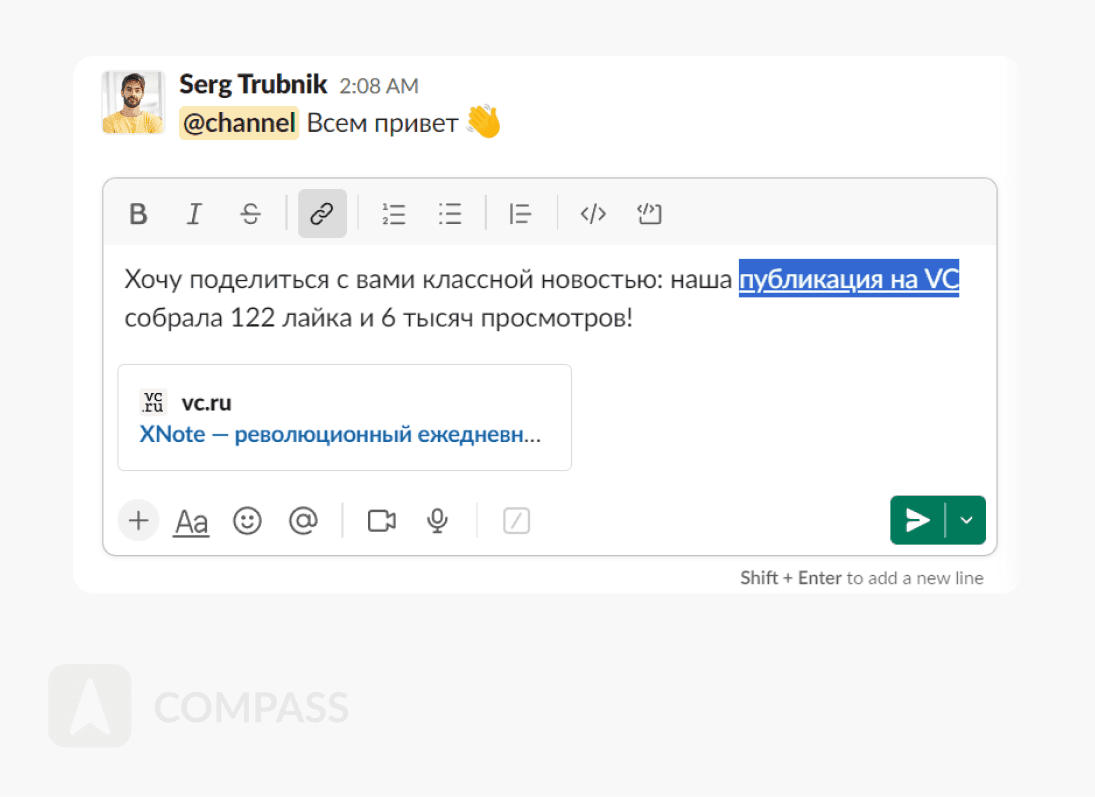Screen dimensions: 1095x797
Task: Open the XNote article link preview
Action: (x=340, y=434)
